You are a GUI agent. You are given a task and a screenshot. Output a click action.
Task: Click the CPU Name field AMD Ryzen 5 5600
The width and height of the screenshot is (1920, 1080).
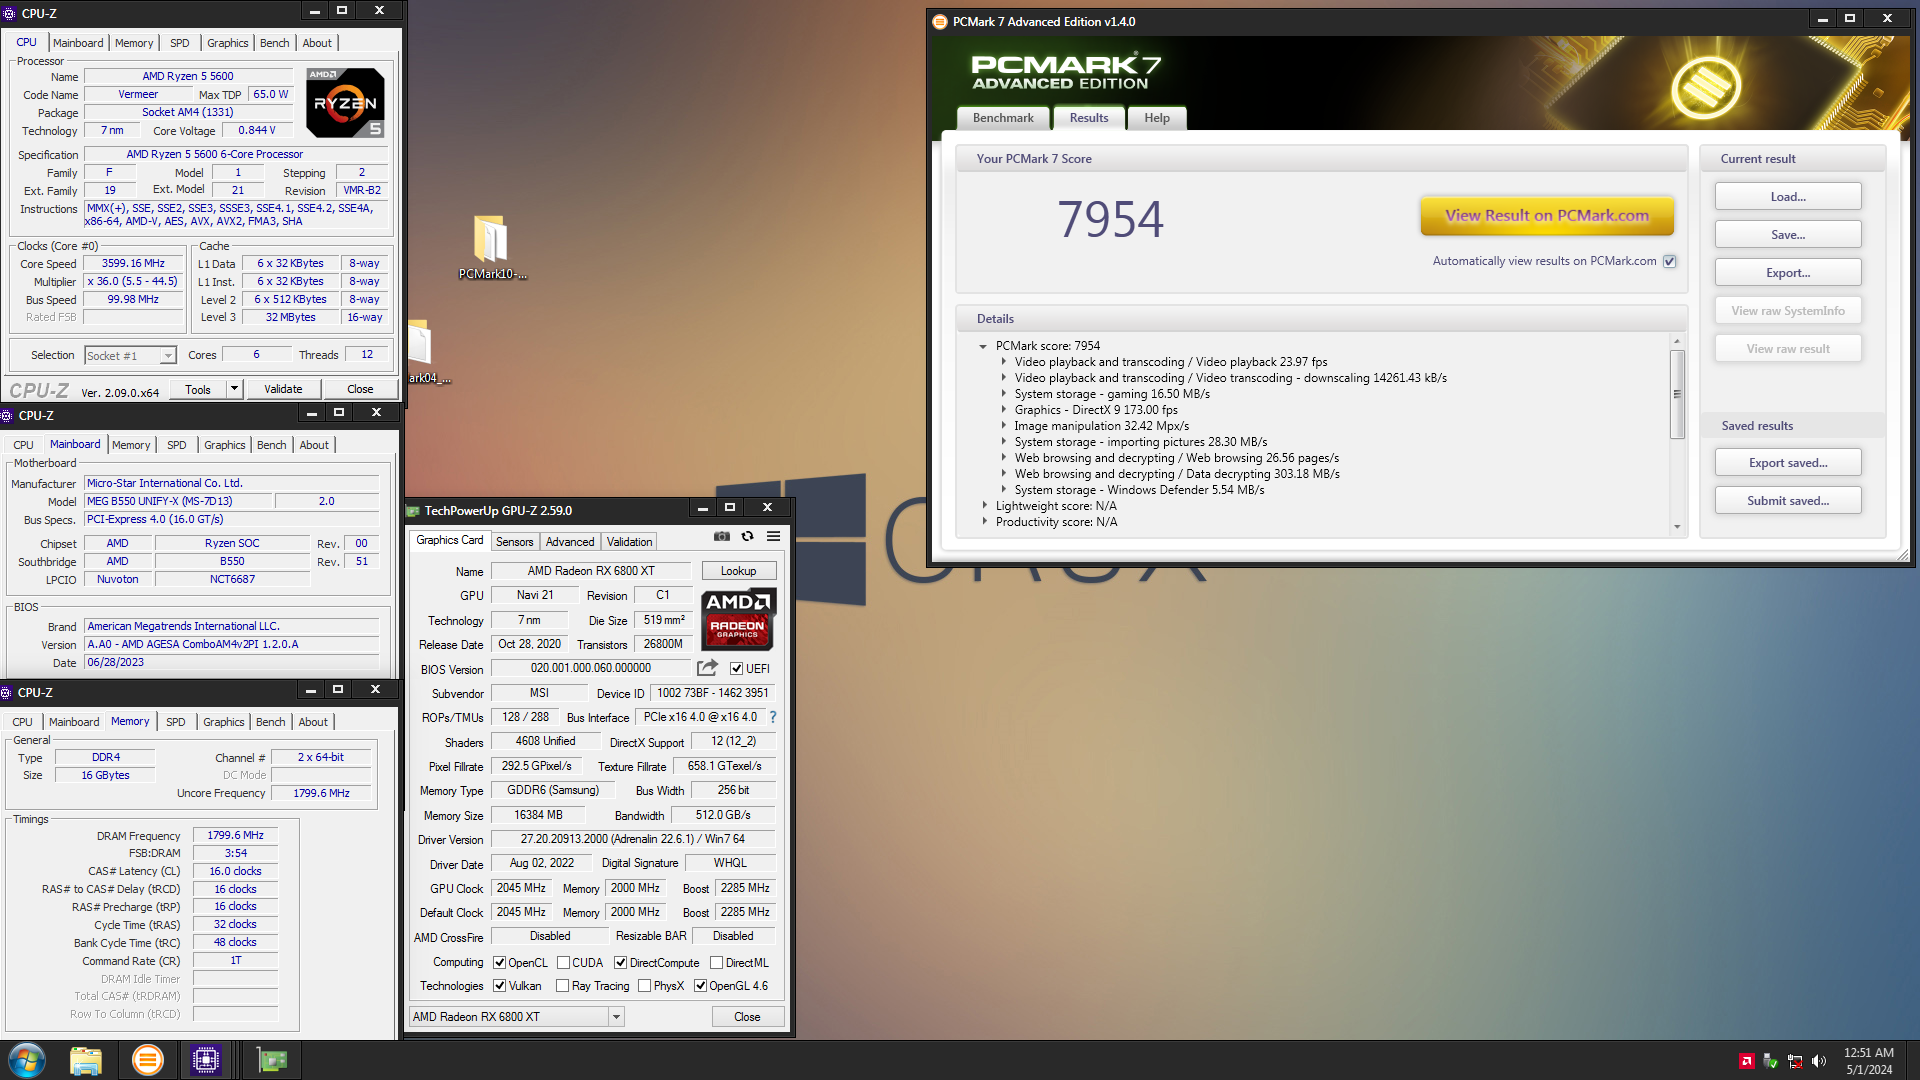click(x=188, y=76)
